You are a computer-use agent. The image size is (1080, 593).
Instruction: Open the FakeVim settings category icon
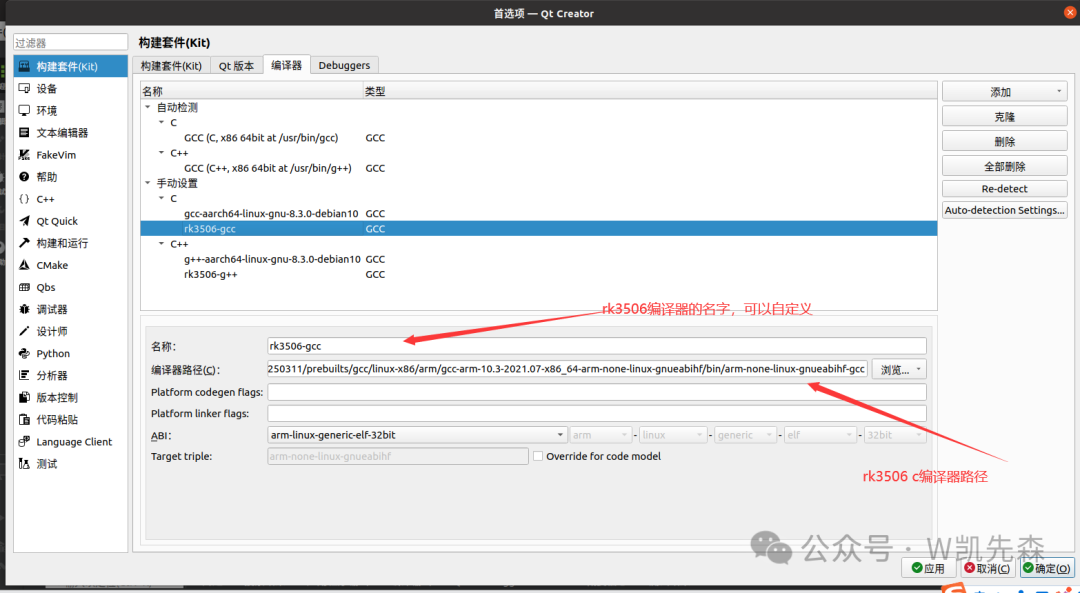(x=25, y=155)
